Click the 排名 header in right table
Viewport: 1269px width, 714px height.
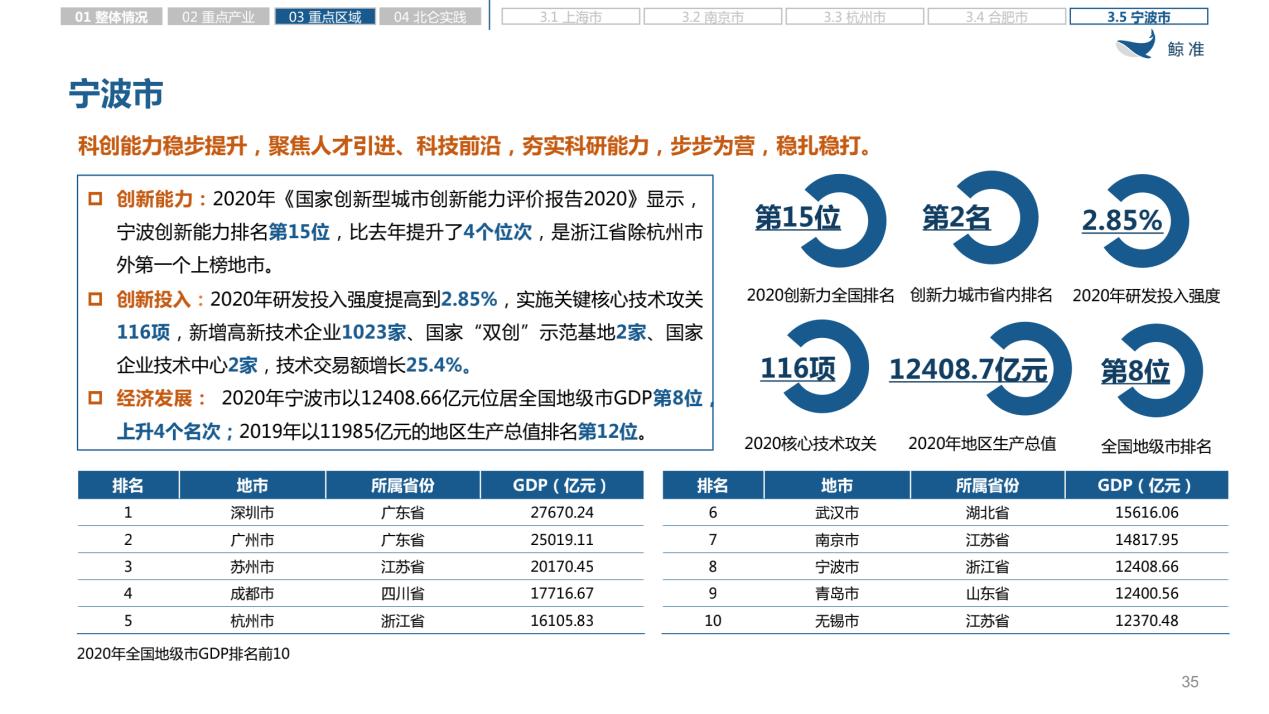tap(713, 486)
